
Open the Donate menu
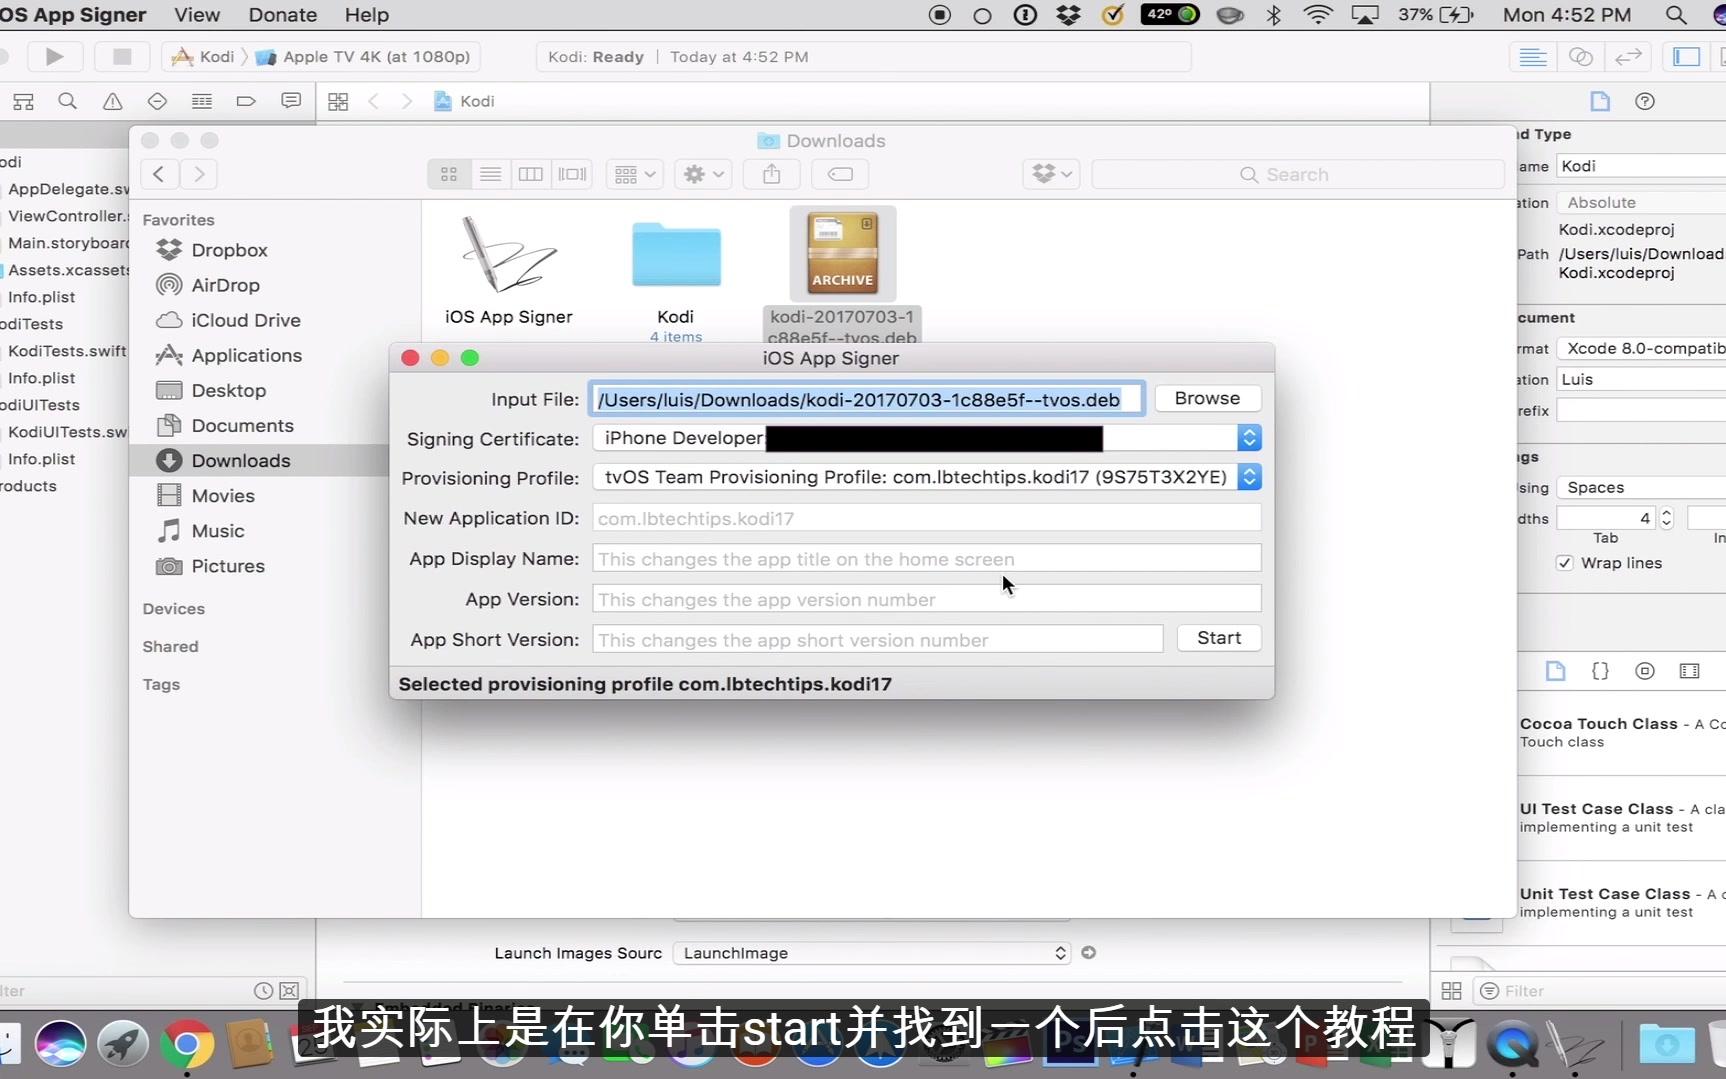[x=283, y=15]
